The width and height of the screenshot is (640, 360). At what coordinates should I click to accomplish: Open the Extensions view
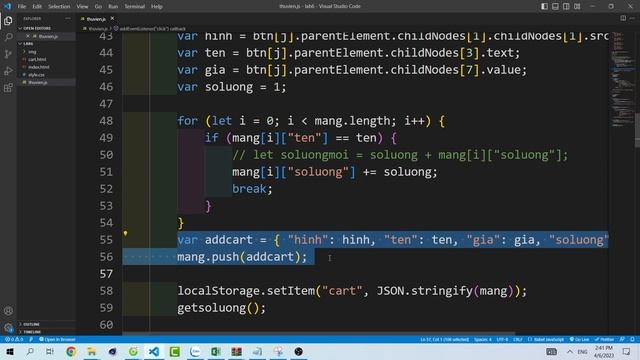8,88
